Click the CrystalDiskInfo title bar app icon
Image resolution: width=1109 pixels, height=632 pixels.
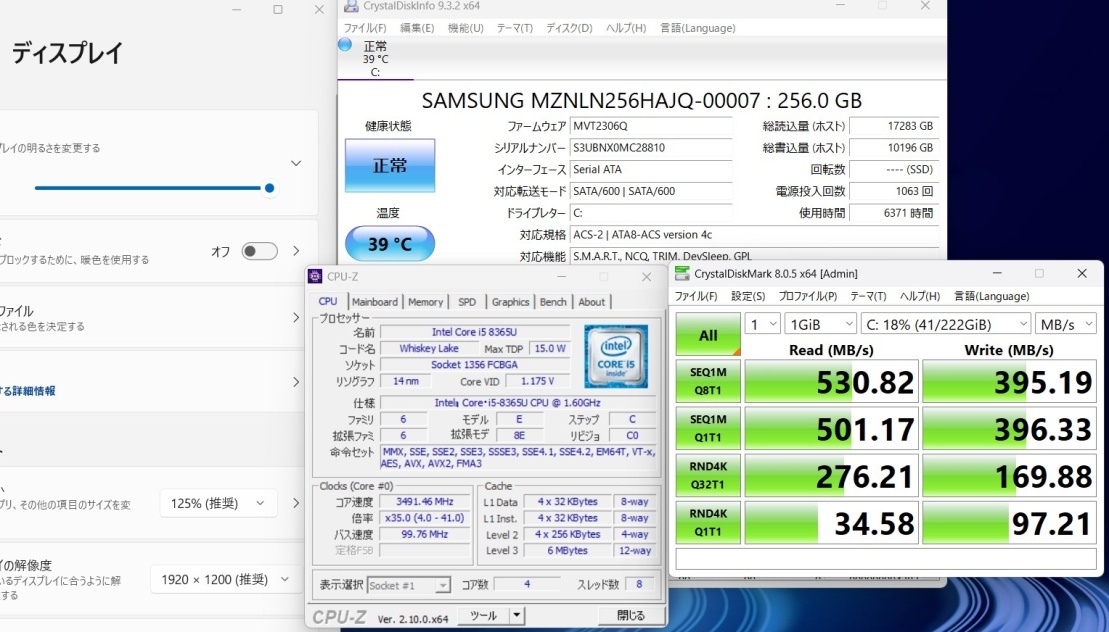point(349,6)
